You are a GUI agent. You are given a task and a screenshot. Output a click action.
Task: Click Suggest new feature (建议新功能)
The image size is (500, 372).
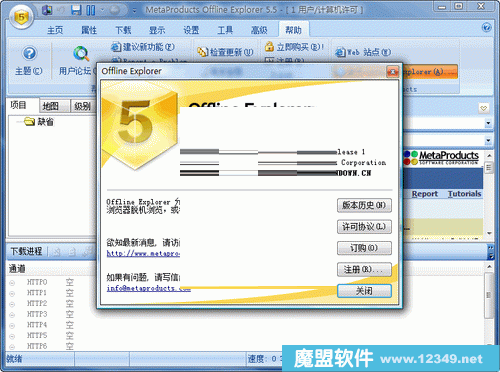tap(143, 47)
